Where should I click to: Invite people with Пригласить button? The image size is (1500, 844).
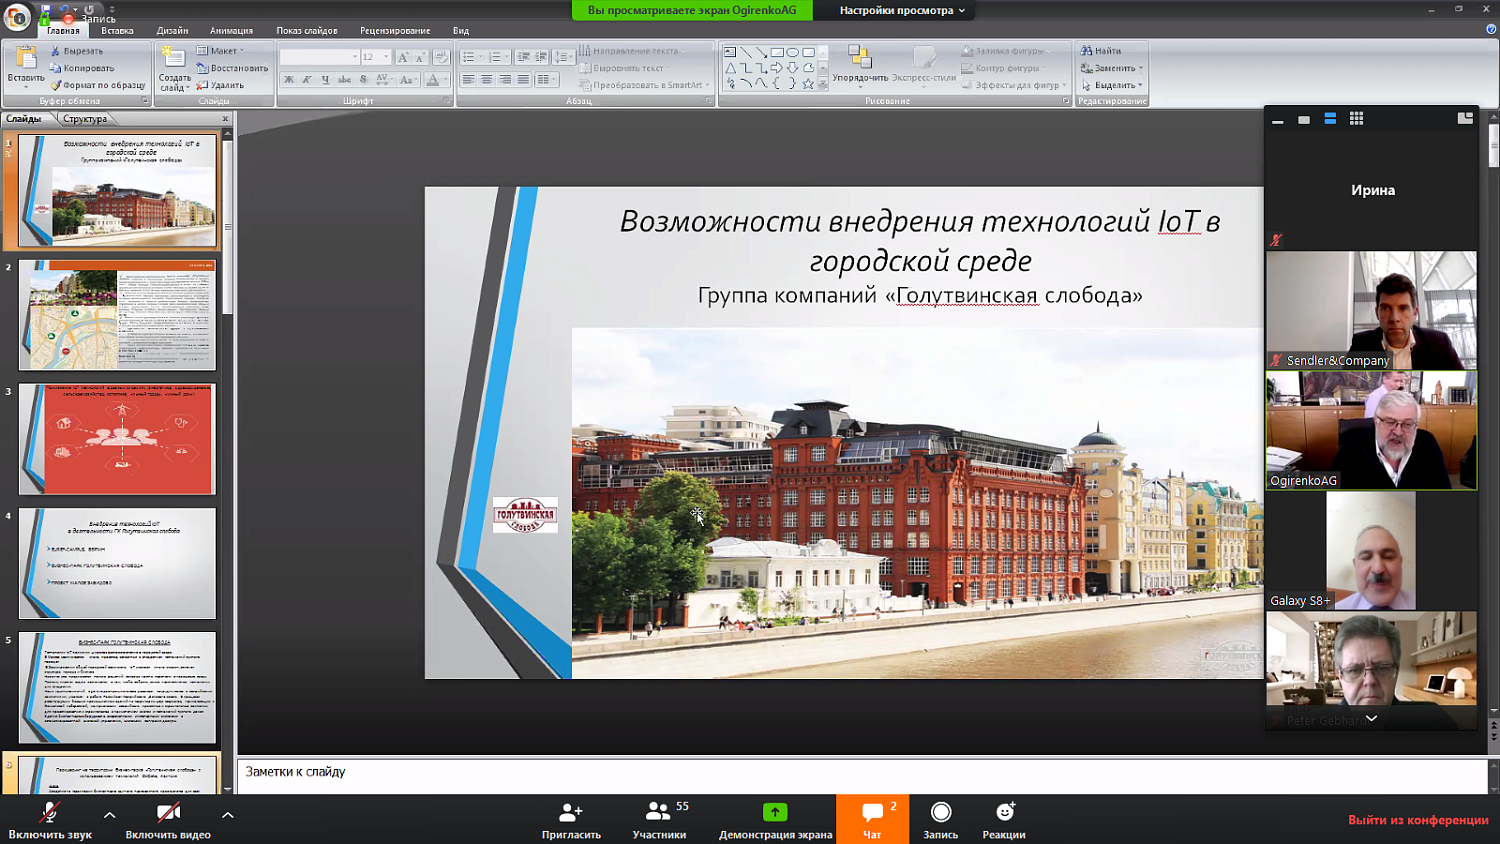(571, 820)
